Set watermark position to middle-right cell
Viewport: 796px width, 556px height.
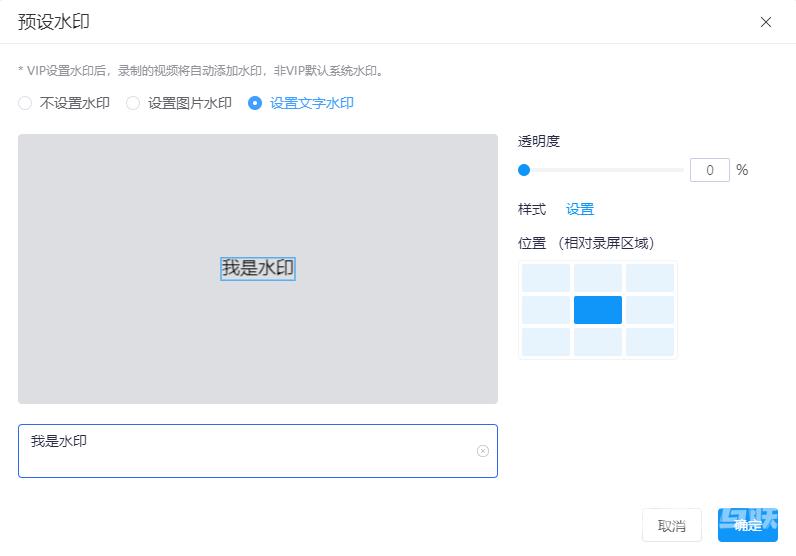pos(650,310)
